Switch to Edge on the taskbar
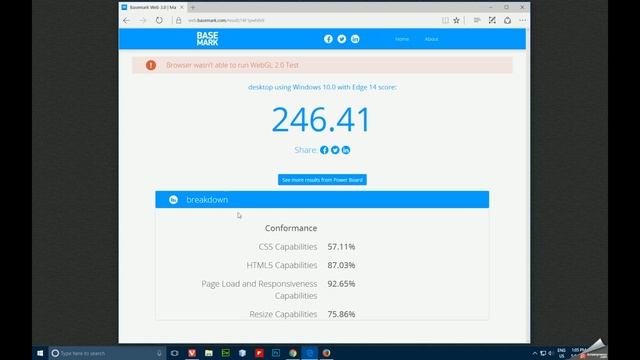This screenshot has height=360, width=640. point(309,353)
